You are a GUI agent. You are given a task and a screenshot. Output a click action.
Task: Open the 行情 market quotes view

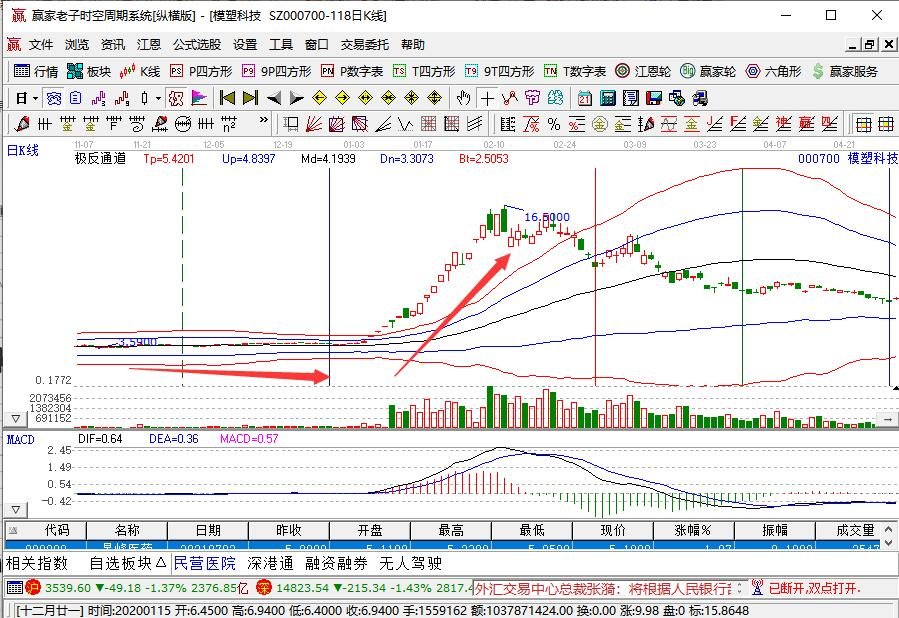tap(36, 71)
